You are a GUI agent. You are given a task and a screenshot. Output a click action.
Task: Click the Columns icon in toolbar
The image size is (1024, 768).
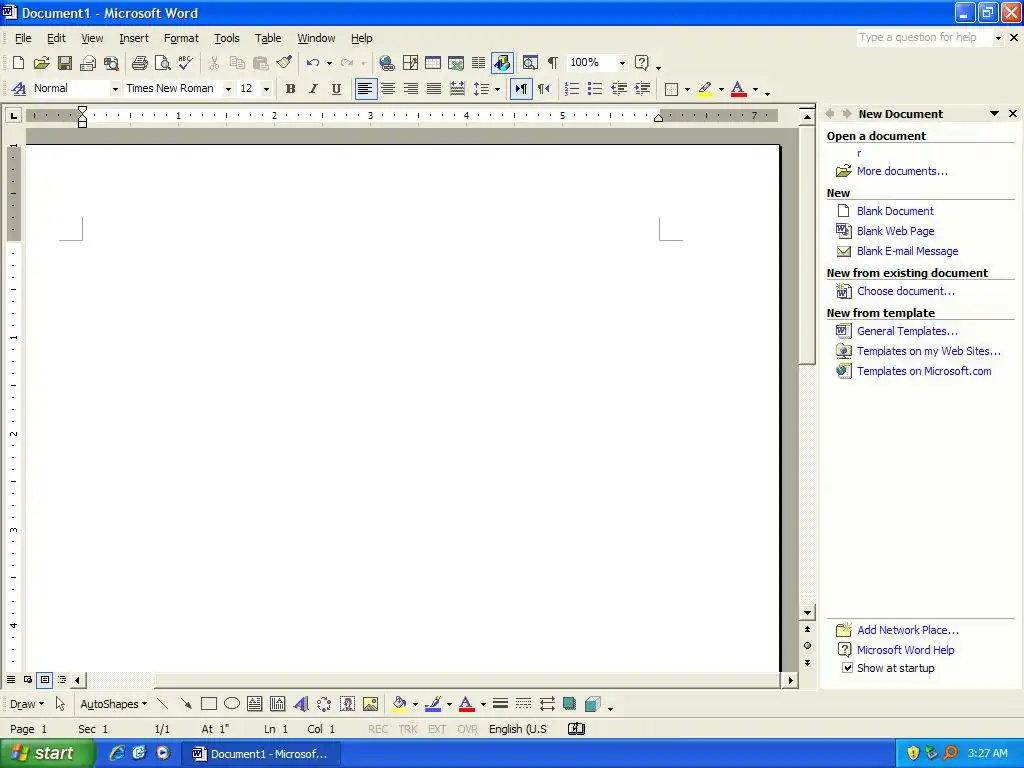479,63
